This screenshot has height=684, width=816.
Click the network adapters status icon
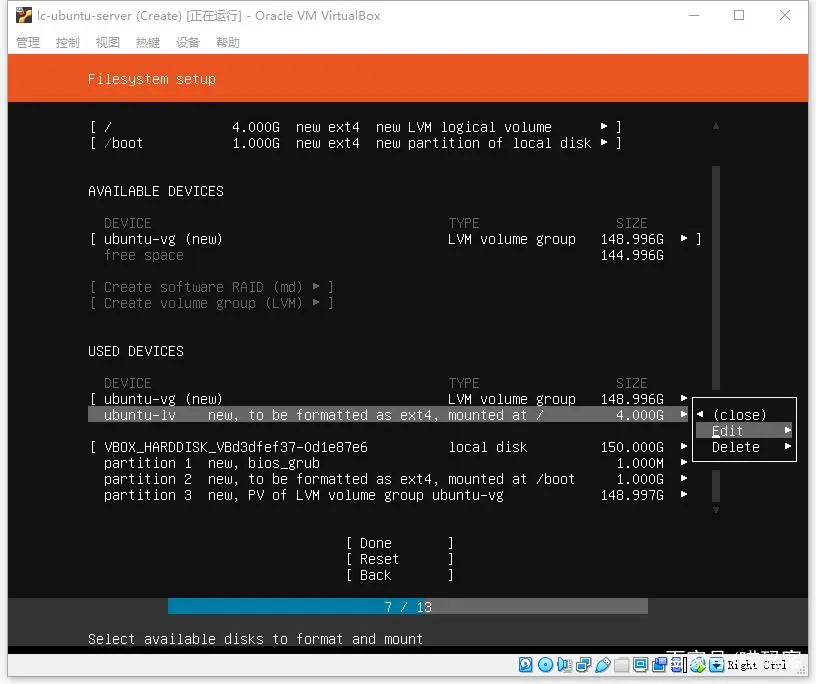583,665
